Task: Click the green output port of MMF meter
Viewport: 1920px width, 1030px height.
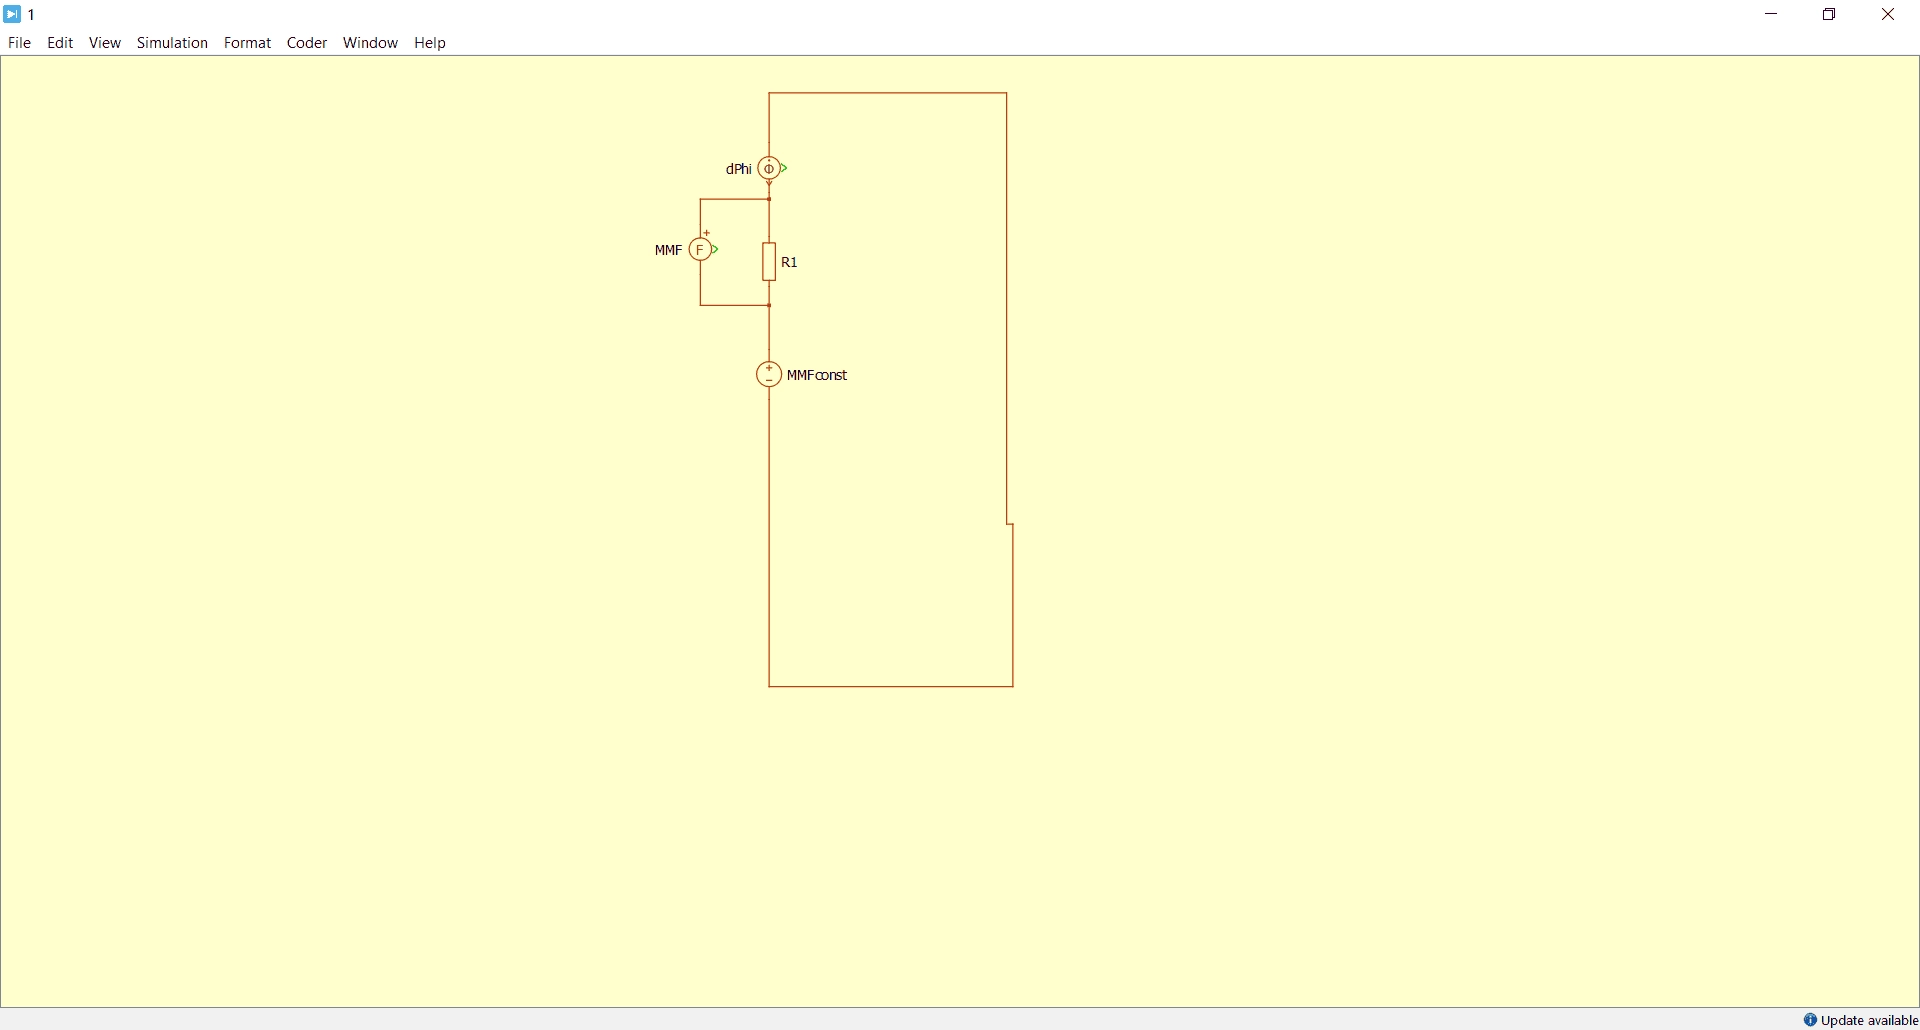Action: click(x=716, y=249)
